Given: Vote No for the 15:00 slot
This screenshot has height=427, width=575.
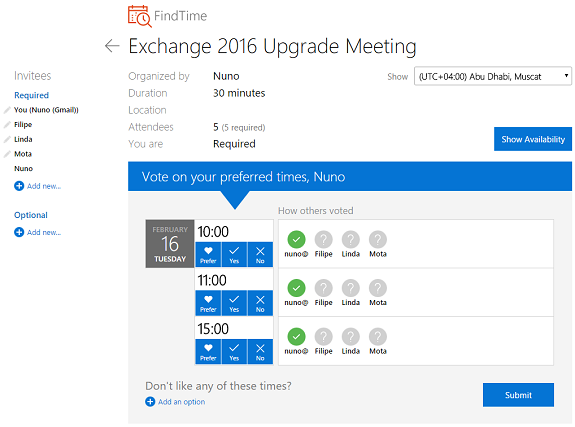Looking at the screenshot, I should pos(260,351).
